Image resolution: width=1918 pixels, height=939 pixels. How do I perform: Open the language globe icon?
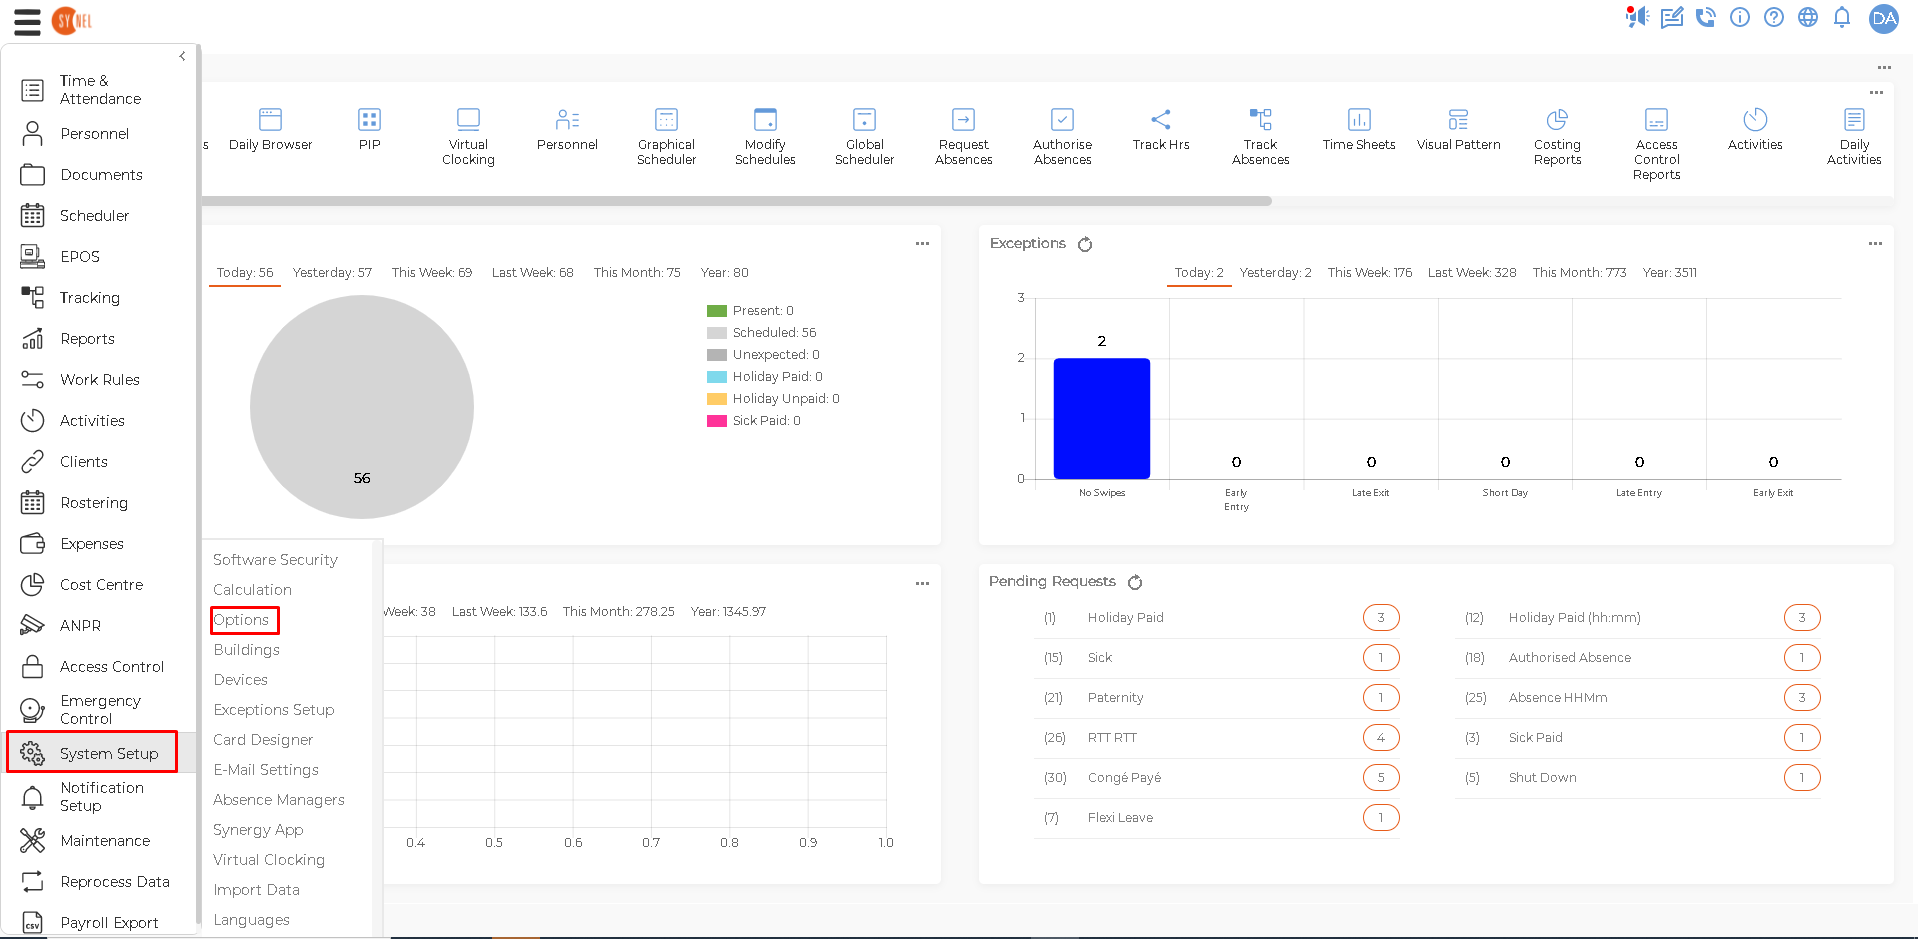[x=1808, y=17]
